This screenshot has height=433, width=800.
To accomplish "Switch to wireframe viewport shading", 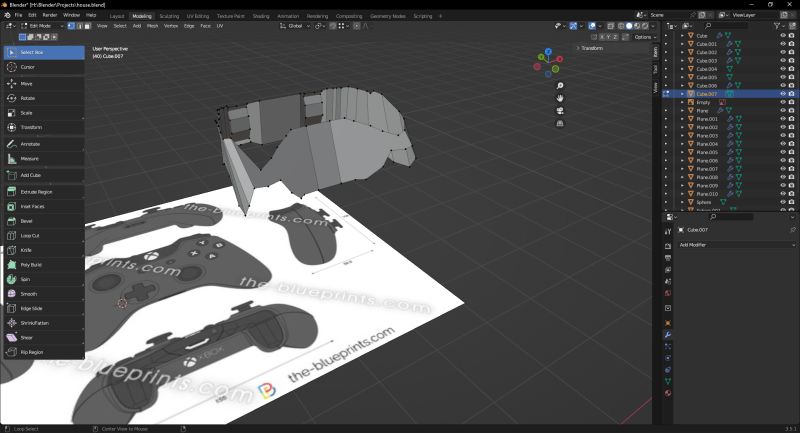I will pos(621,26).
